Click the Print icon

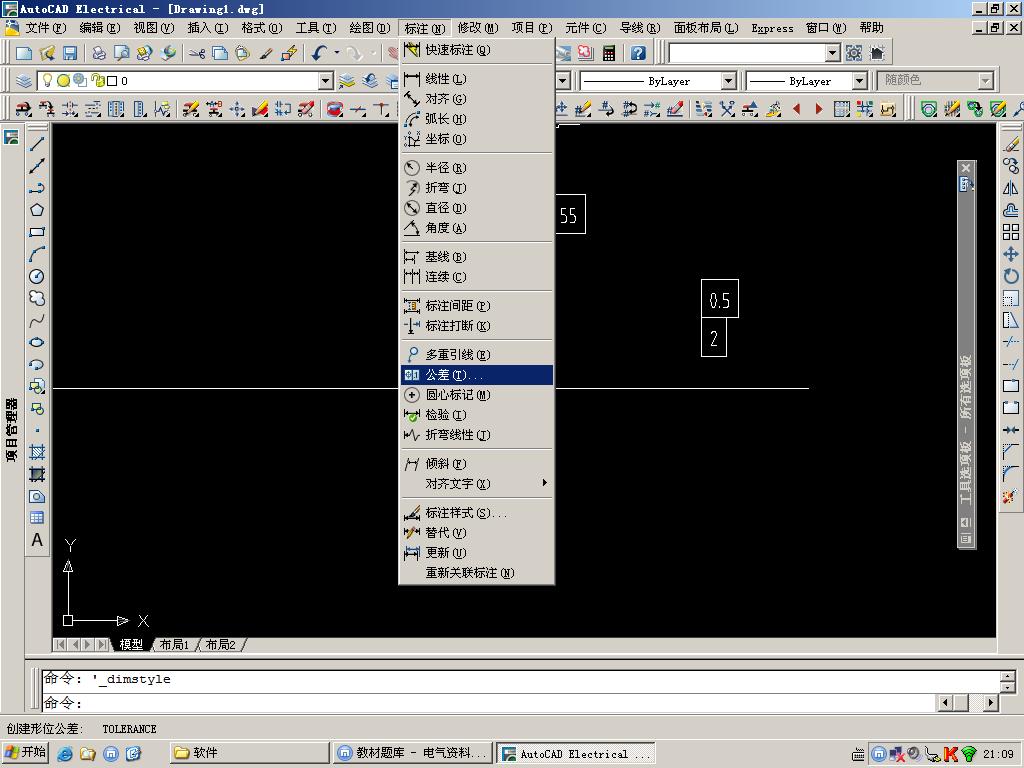[x=99, y=53]
